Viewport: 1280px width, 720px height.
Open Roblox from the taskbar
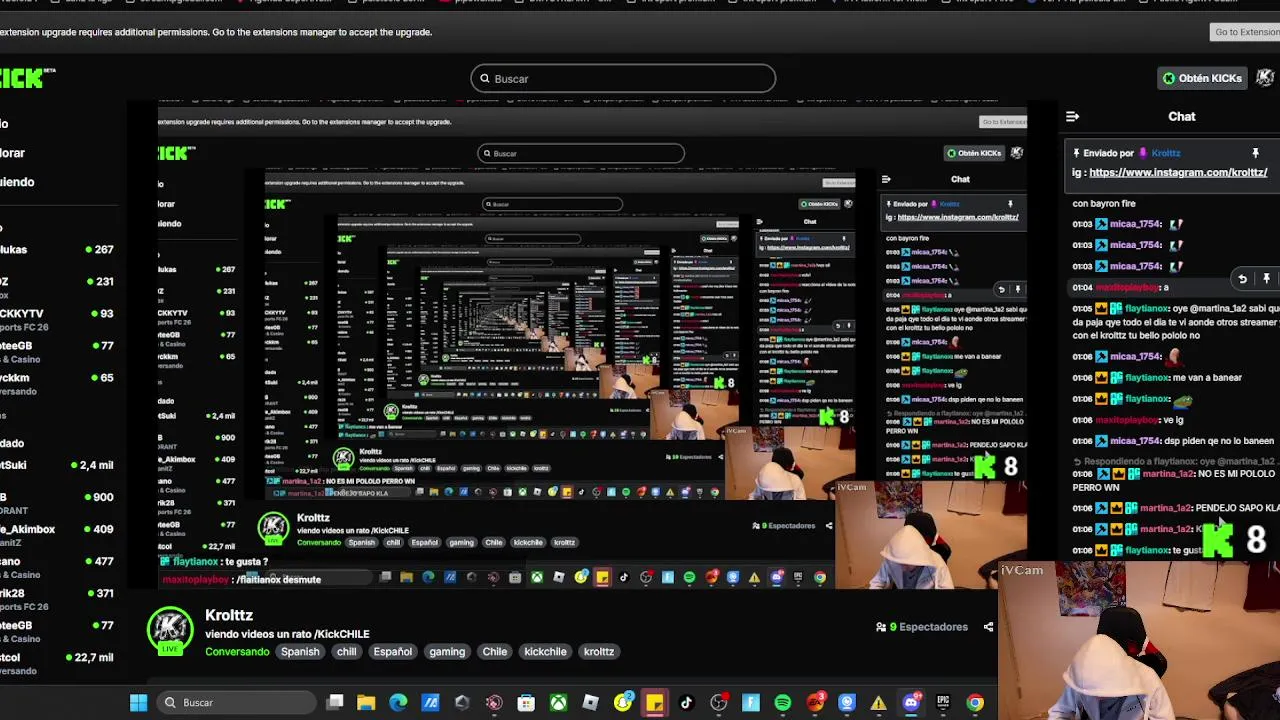pos(590,703)
